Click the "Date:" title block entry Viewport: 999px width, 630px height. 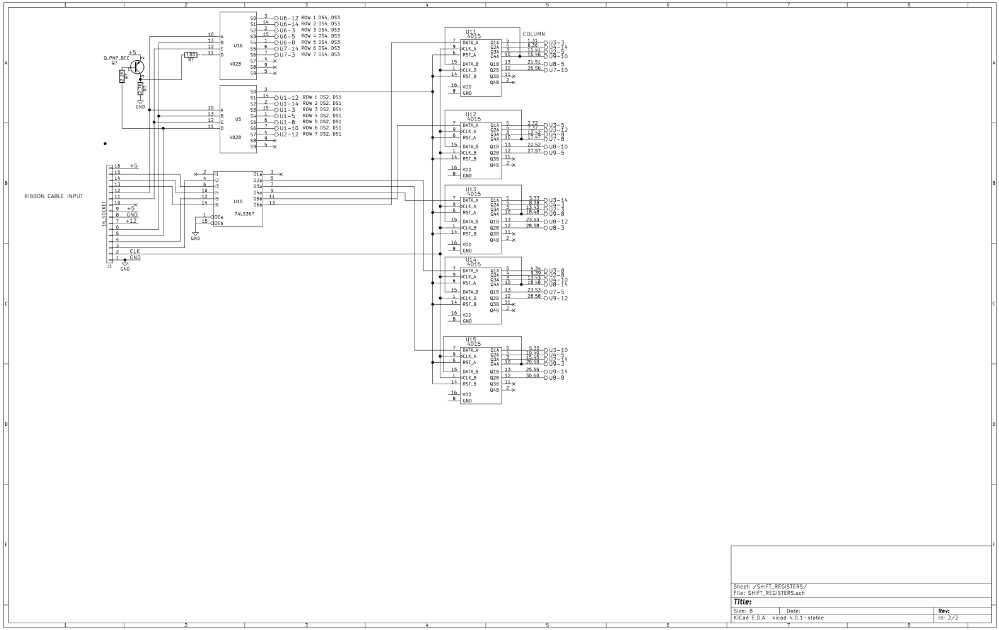[x=794, y=611]
